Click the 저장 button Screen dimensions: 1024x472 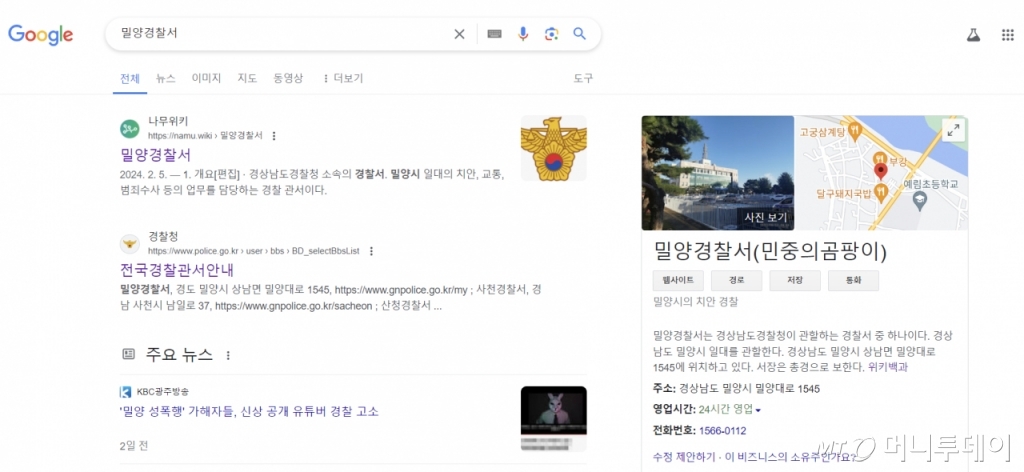tap(795, 281)
